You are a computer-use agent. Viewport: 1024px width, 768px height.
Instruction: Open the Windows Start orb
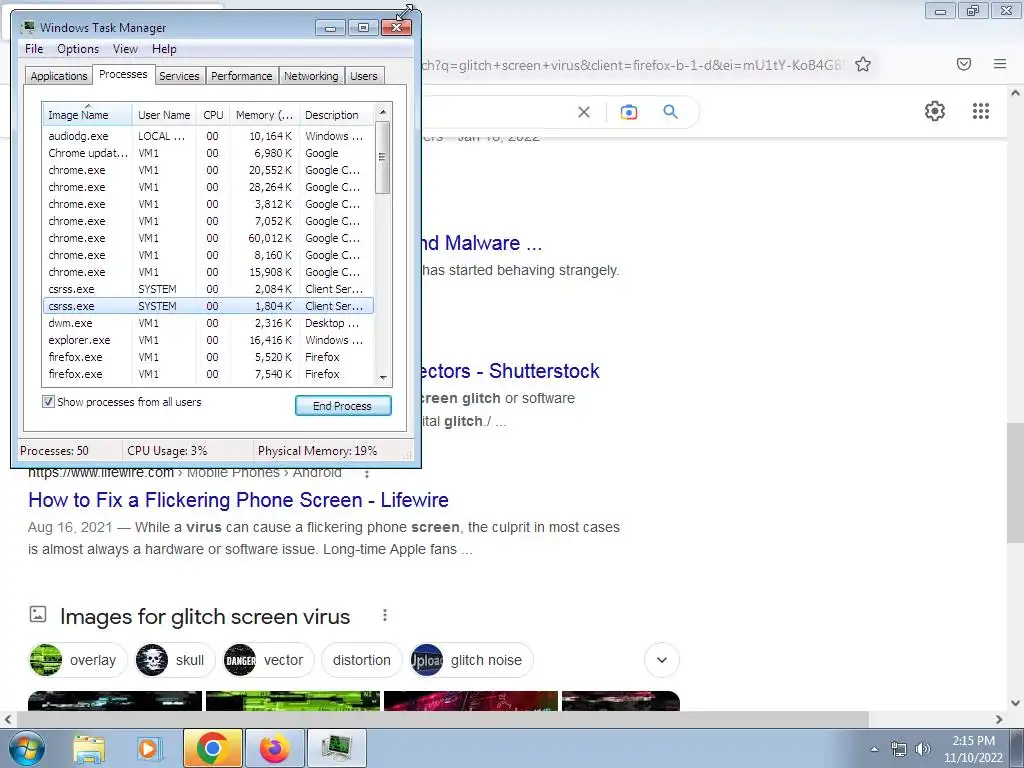(x=27, y=748)
